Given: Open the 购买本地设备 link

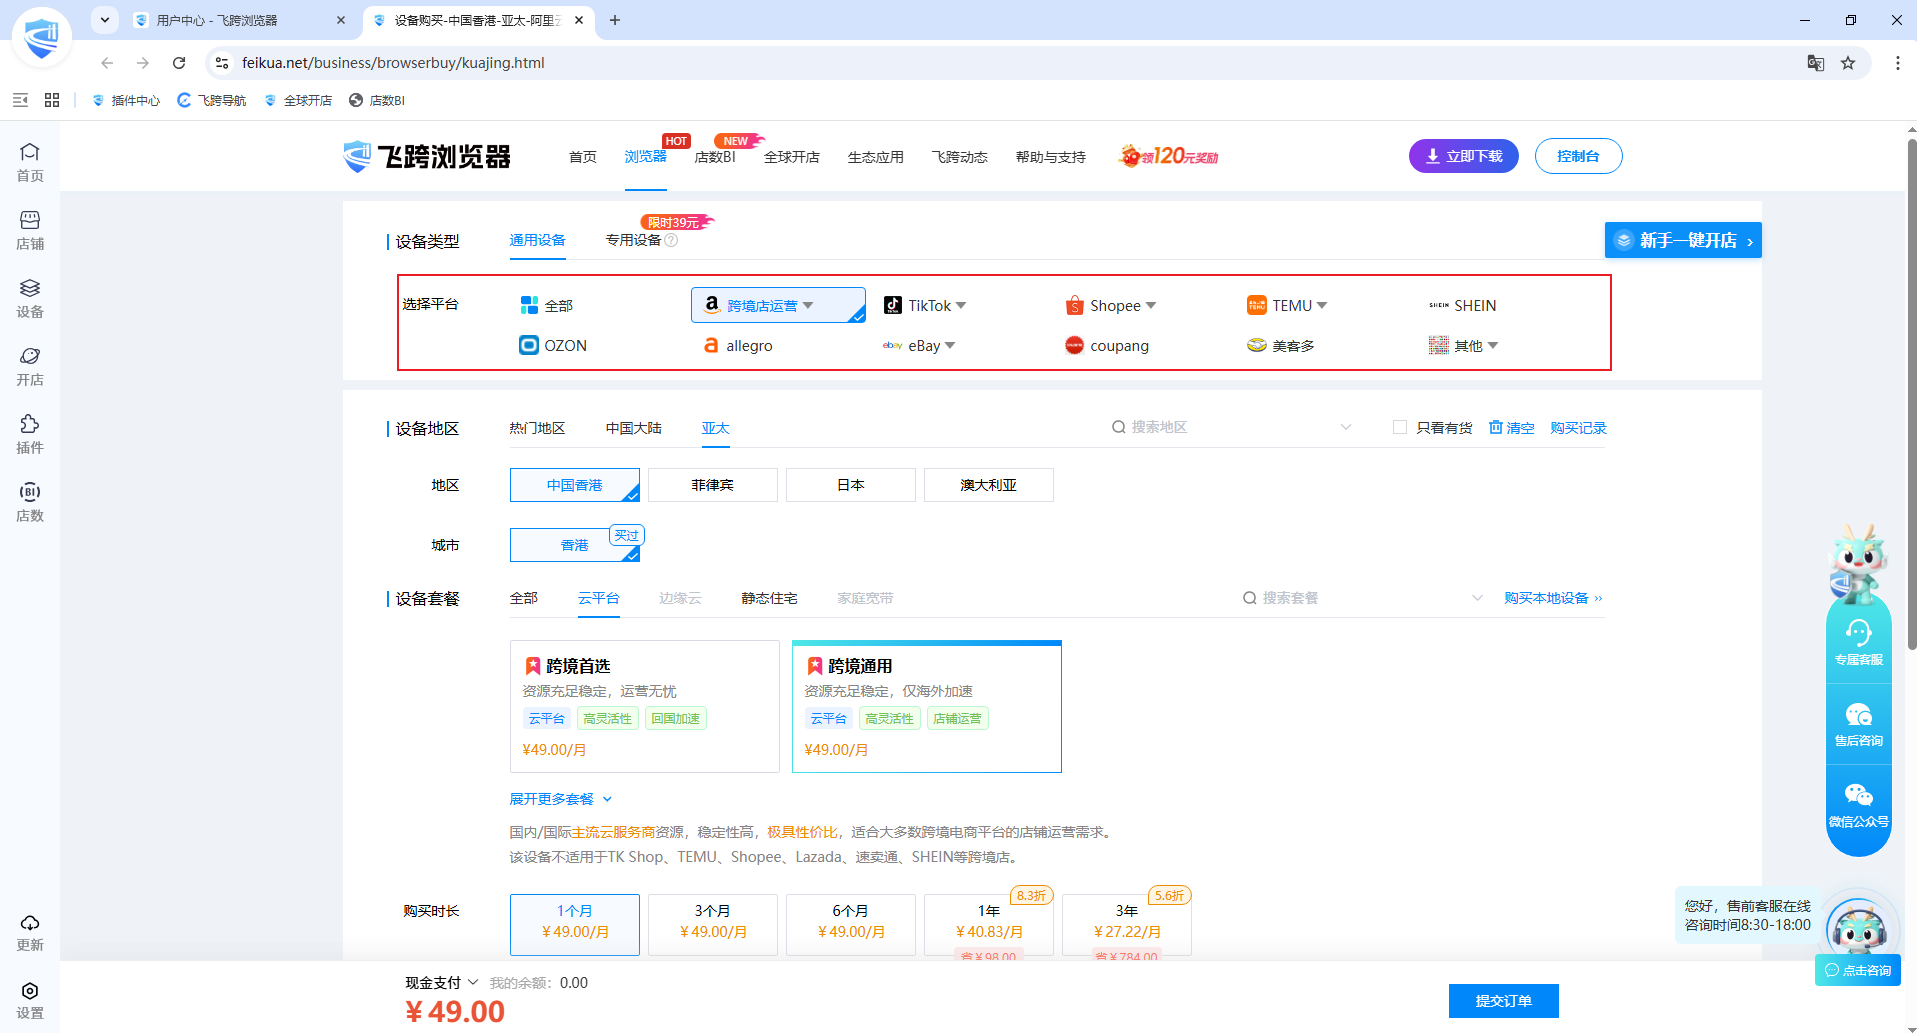Looking at the screenshot, I should (x=1554, y=598).
